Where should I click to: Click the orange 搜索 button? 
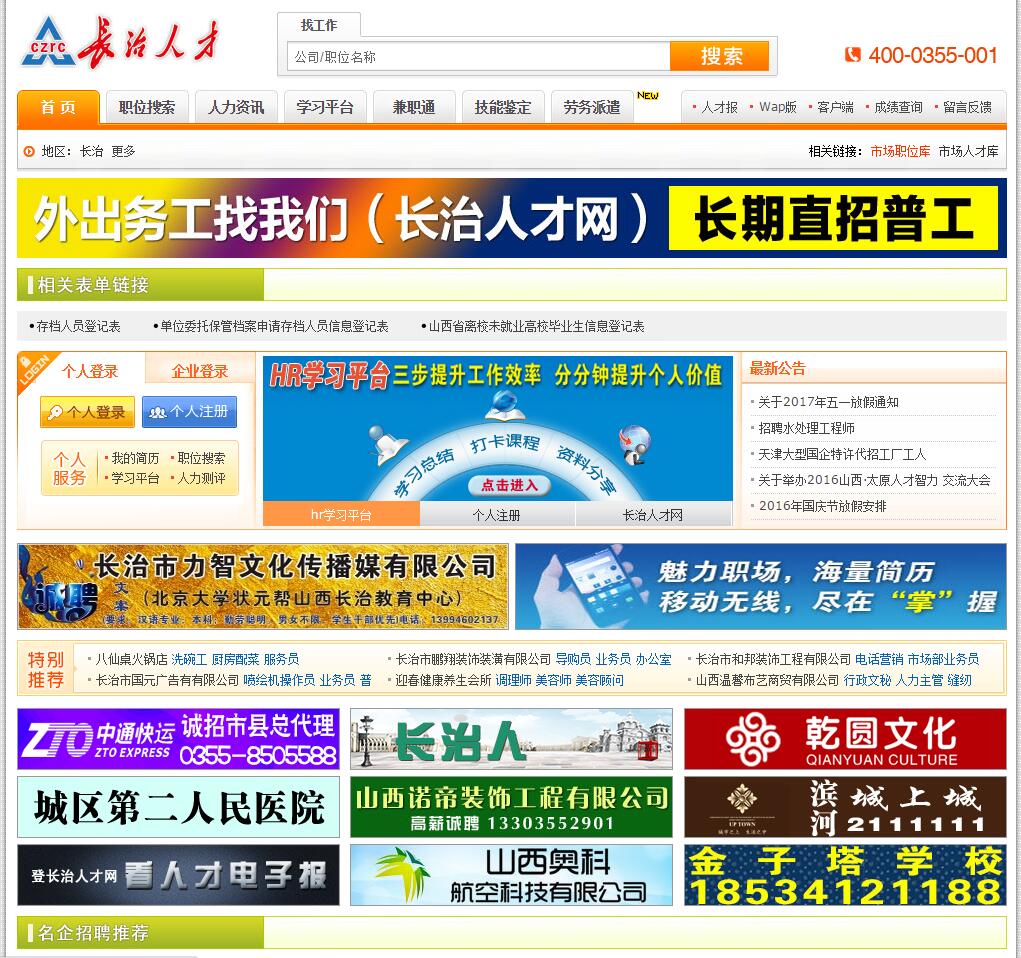click(720, 56)
